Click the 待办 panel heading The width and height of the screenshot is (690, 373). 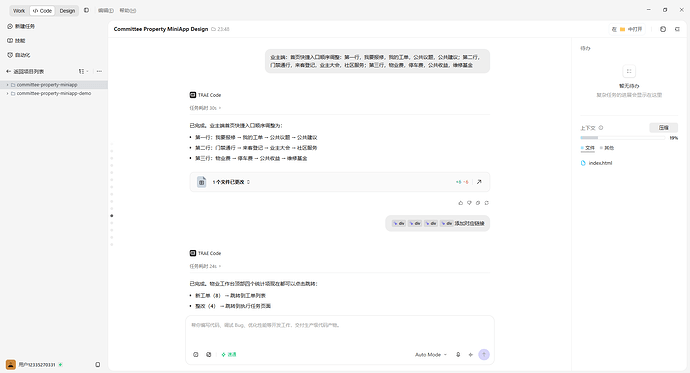(585, 48)
